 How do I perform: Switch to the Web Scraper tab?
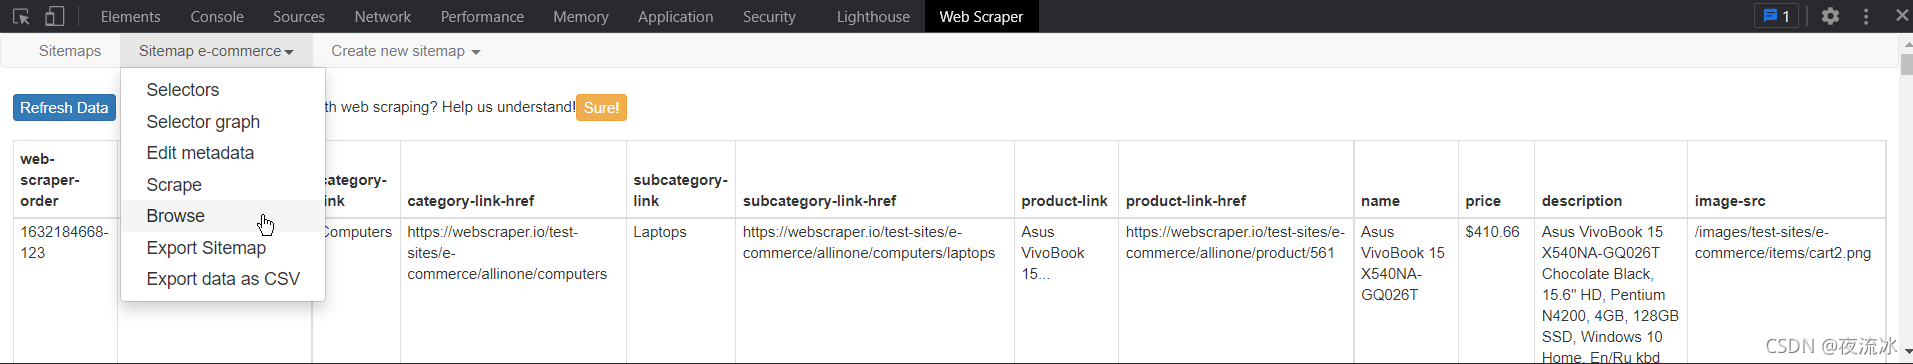[x=981, y=16]
